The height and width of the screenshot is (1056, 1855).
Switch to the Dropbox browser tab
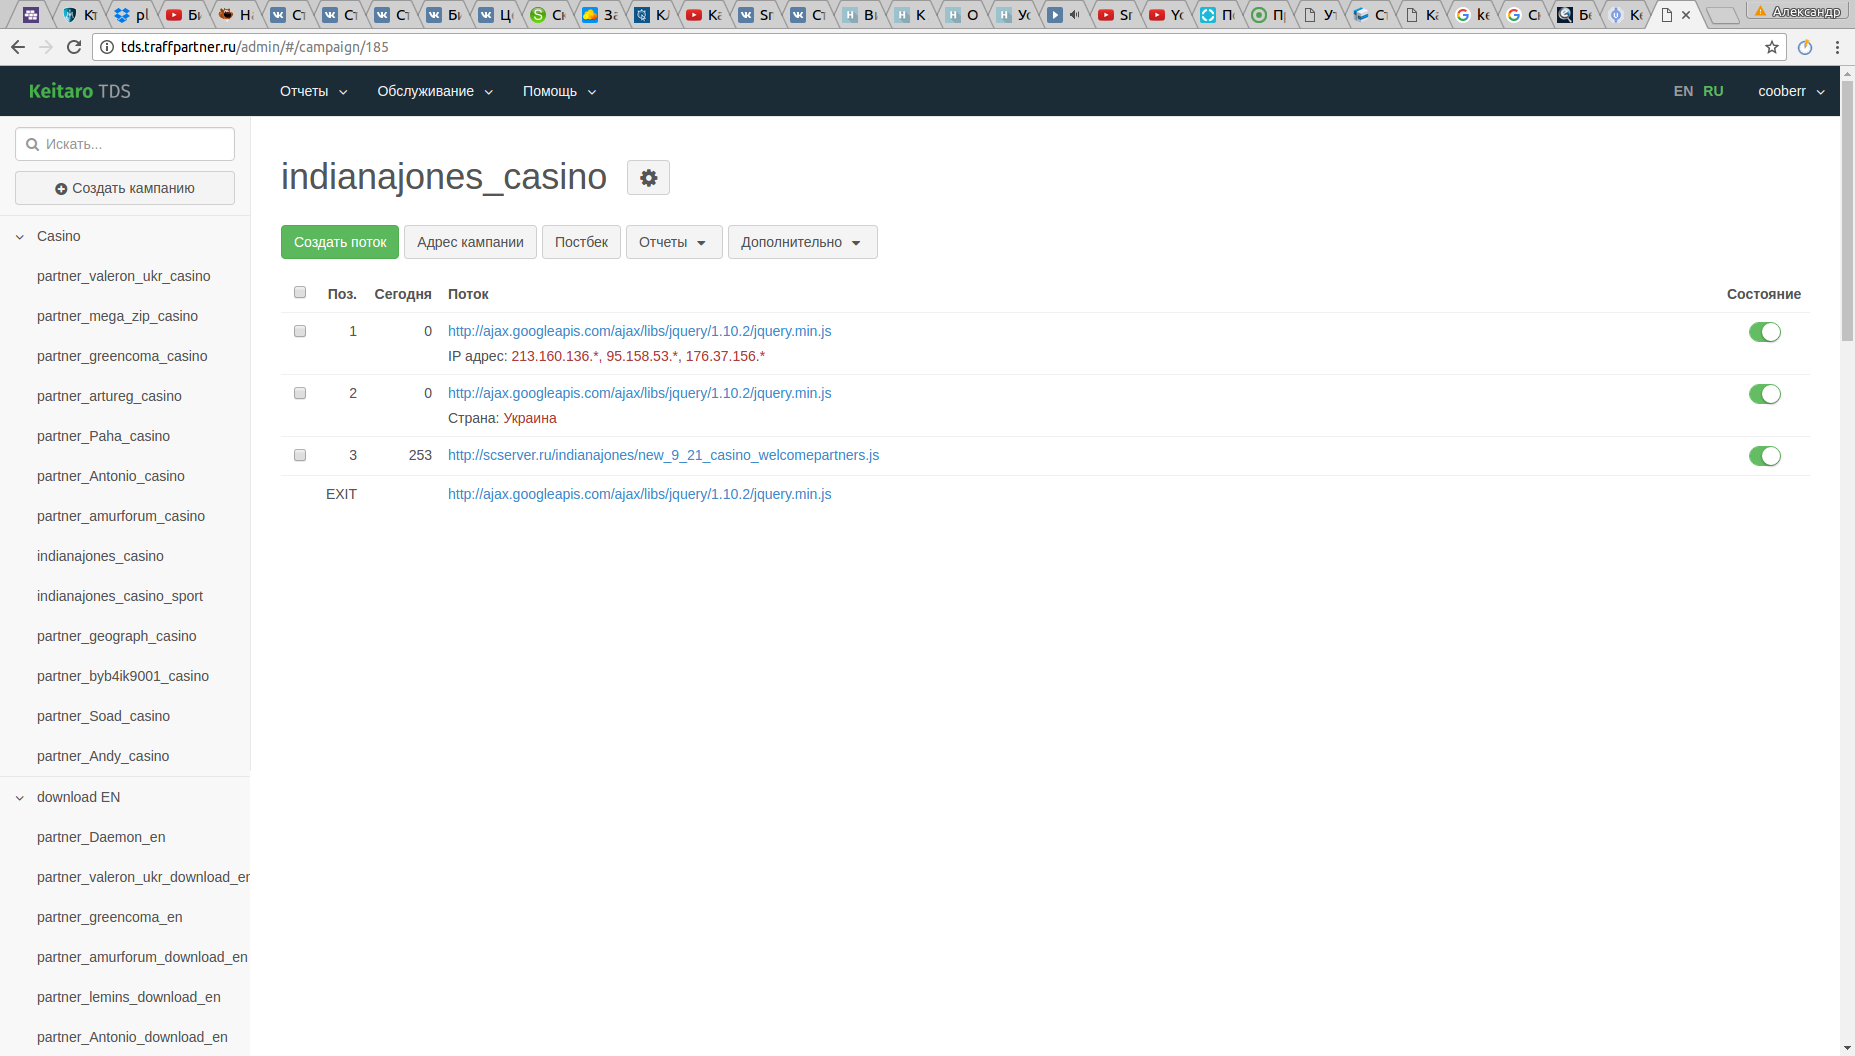132,15
